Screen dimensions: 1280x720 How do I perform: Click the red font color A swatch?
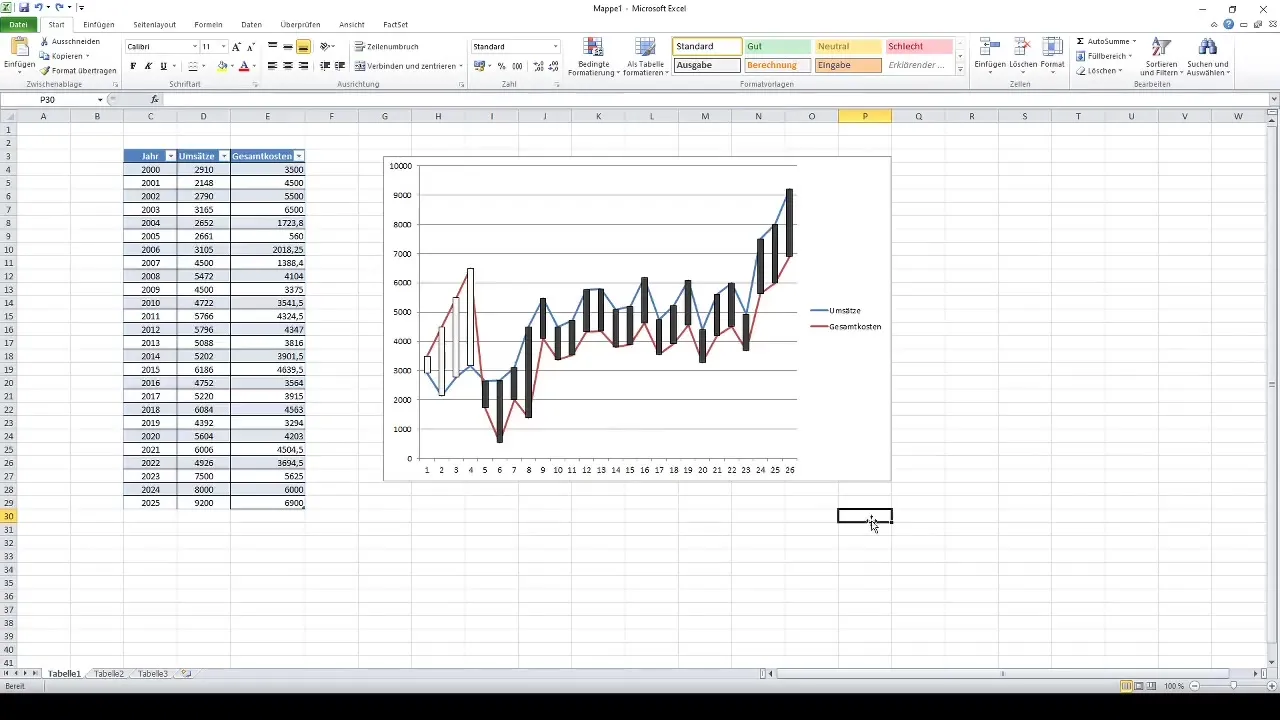pyautogui.click(x=244, y=66)
